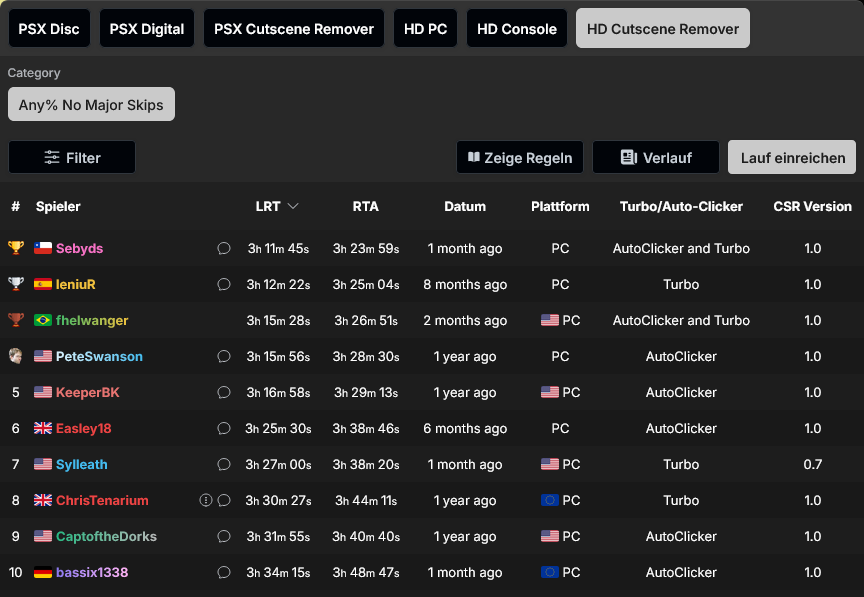Click the USA flag next to Sylleath's name
864x597 pixels.
point(43,464)
